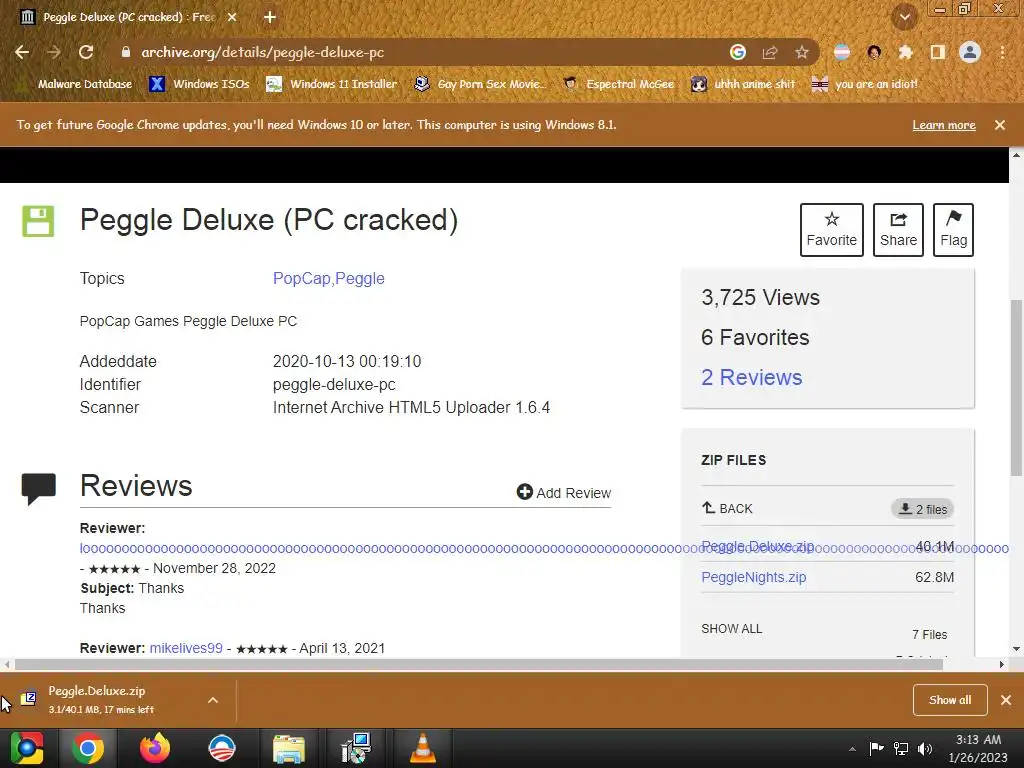1024x768 pixels.
Task: Open the Chrome three-dot menu
Action: pos(1002,52)
